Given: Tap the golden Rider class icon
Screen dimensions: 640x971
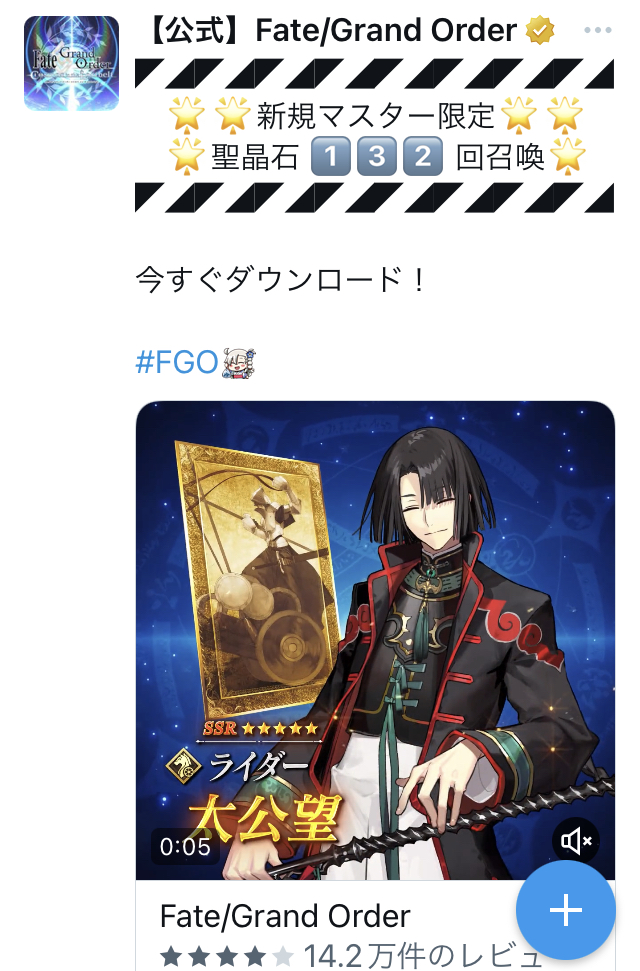Looking at the screenshot, I should click(184, 765).
